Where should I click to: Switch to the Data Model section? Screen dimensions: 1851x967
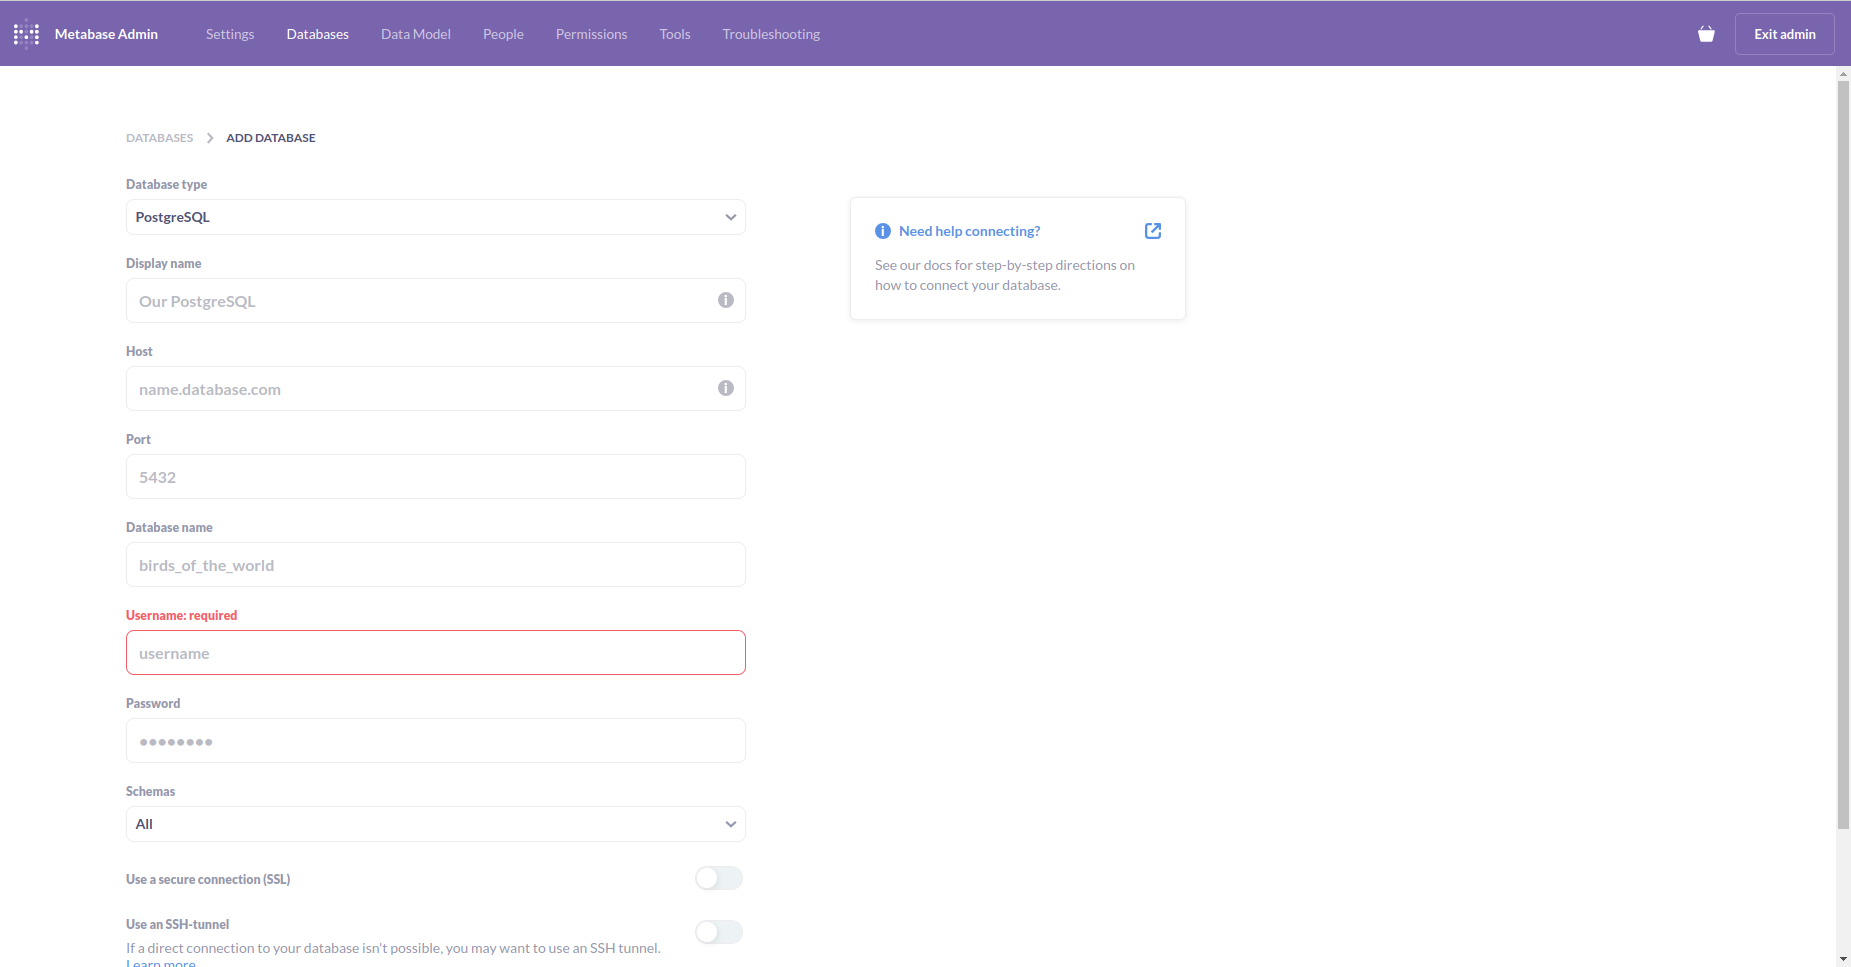[x=415, y=33]
